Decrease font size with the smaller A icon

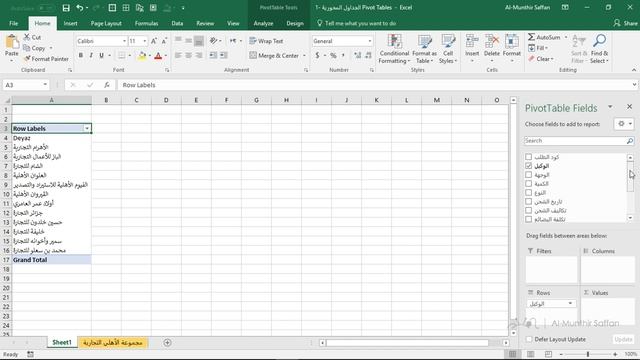point(164,41)
